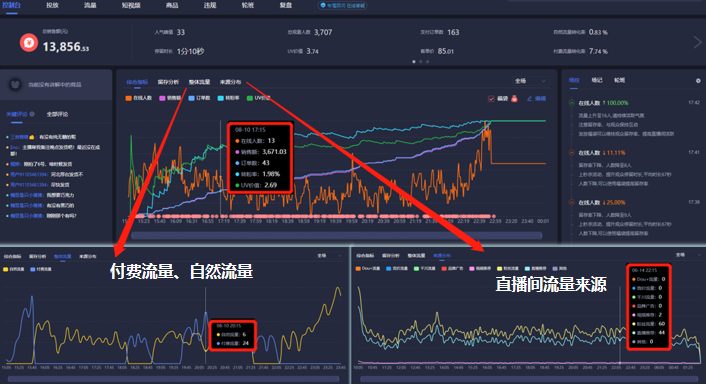
Task: Show the 全部评论 comments tab
Action: coord(57,114)
